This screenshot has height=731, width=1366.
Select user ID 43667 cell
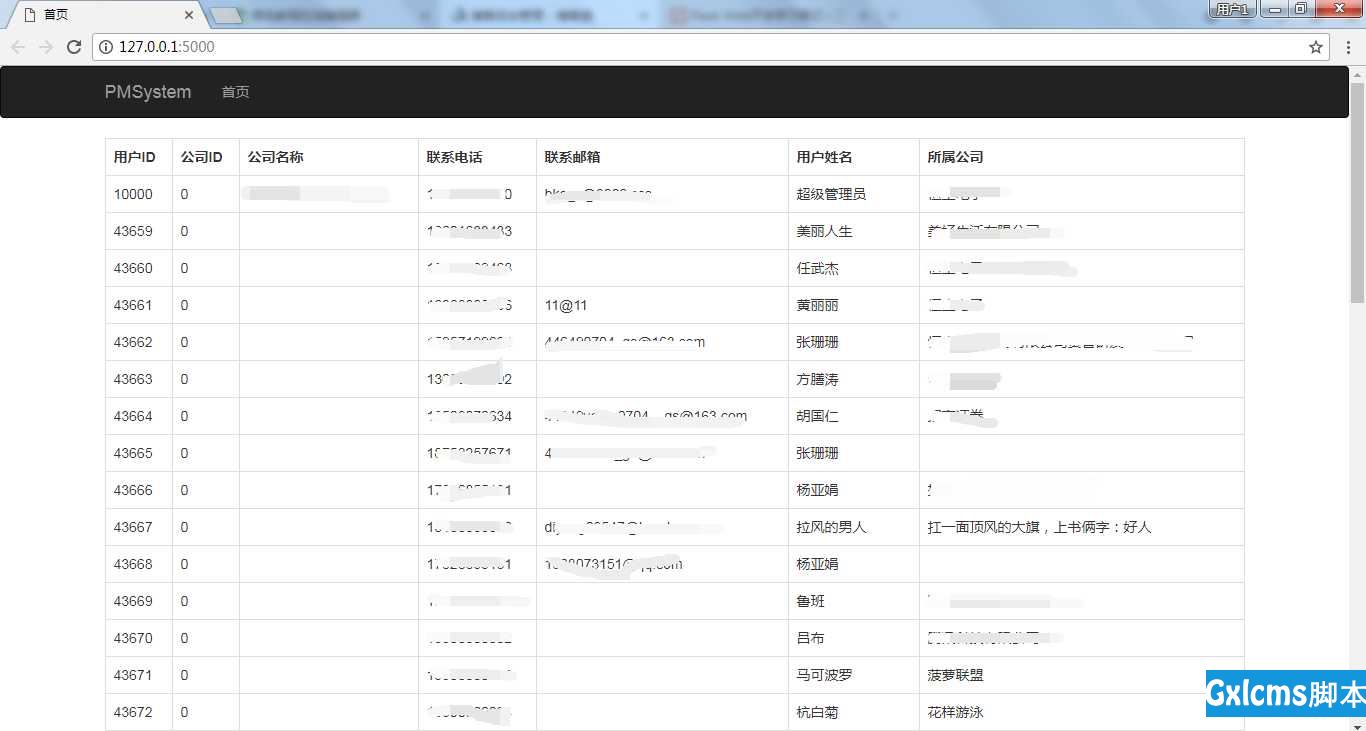tap(139, 527)
